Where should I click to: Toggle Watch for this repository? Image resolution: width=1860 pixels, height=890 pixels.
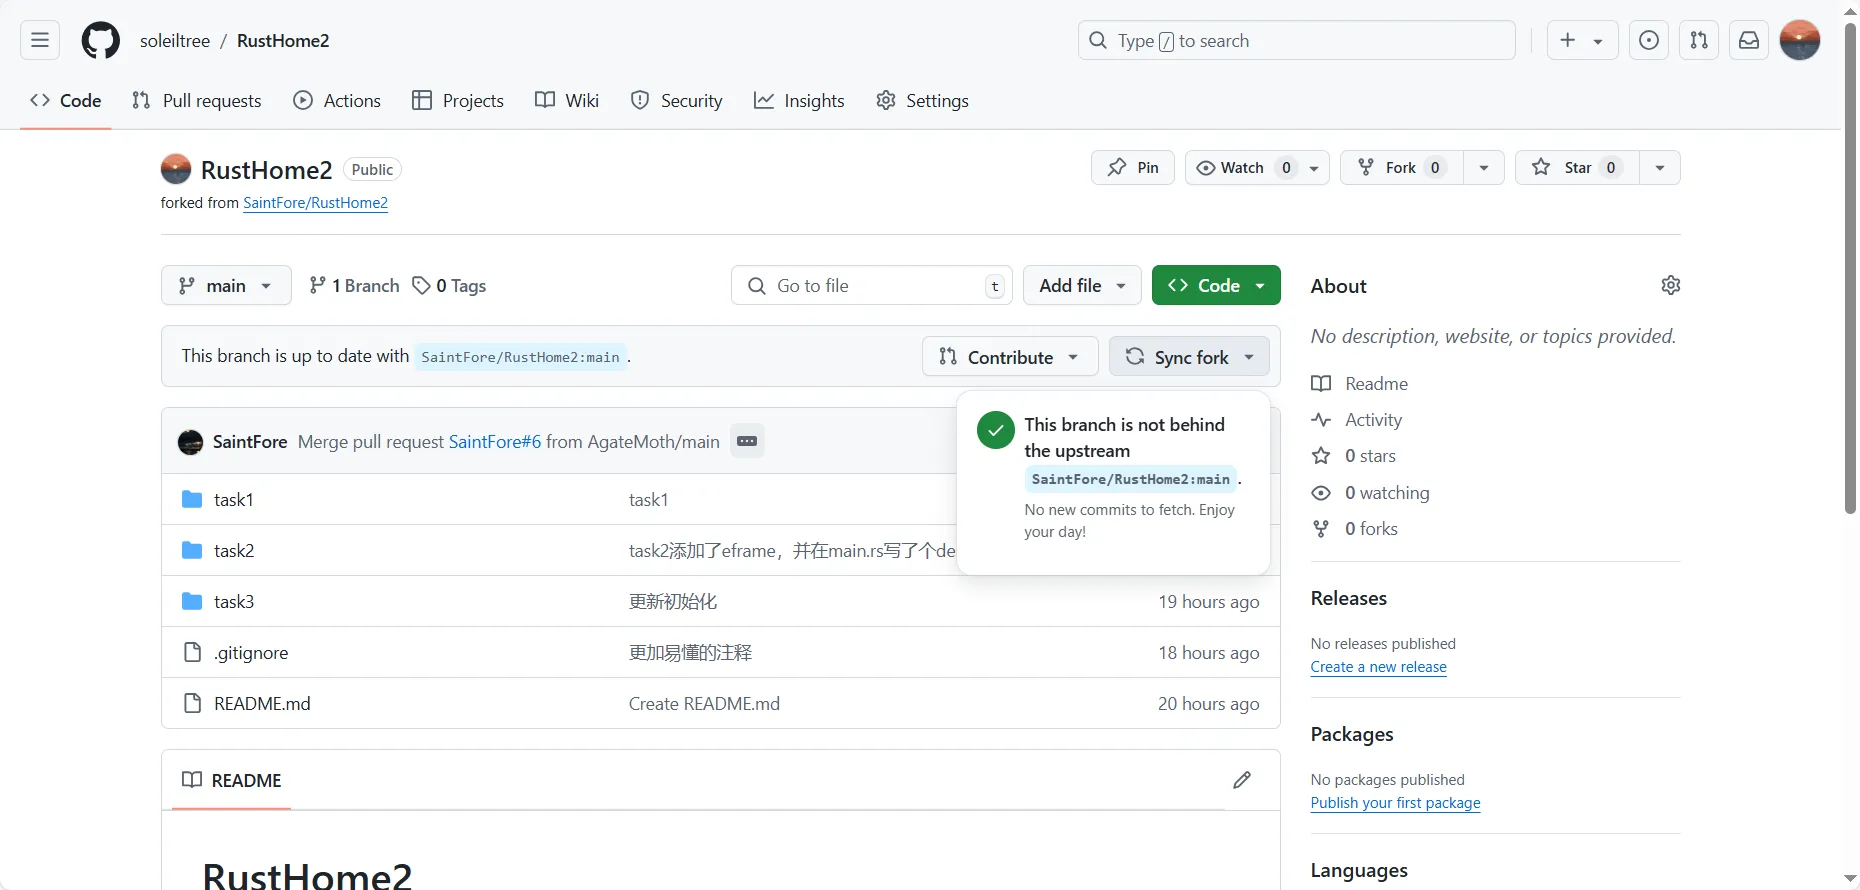tap(1242, 168)
